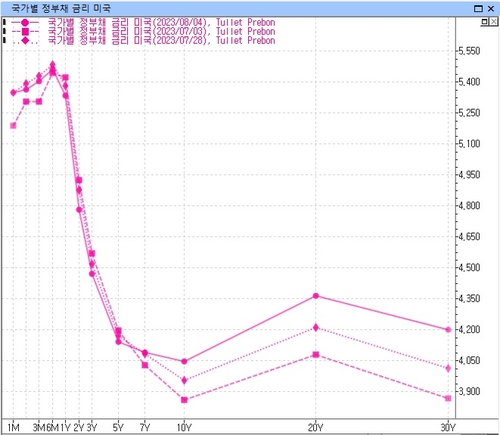Screen dimensions: 500x435
Task: Click the 6M diamond point at the curve peak
Action: (x=52, y=64)
